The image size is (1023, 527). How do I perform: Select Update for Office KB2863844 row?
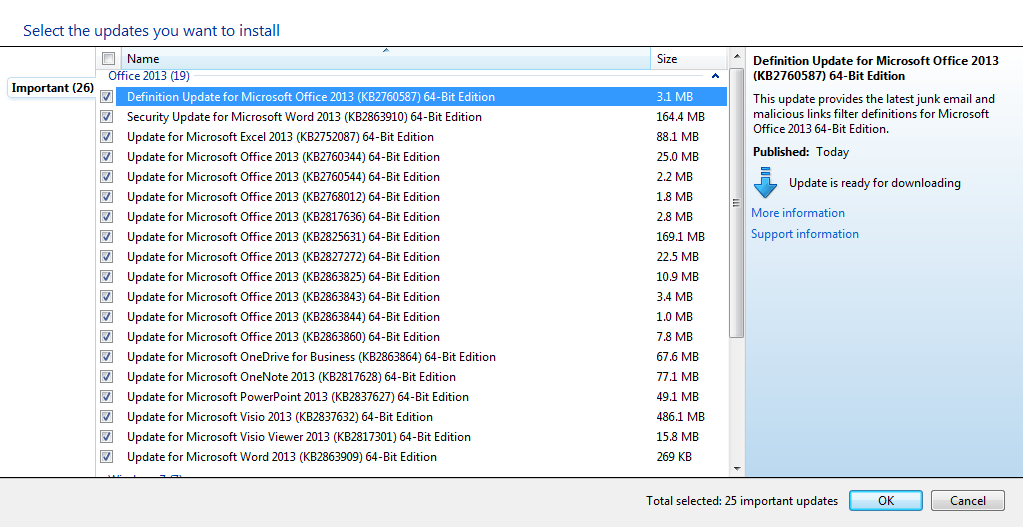(x=421, y=317)
